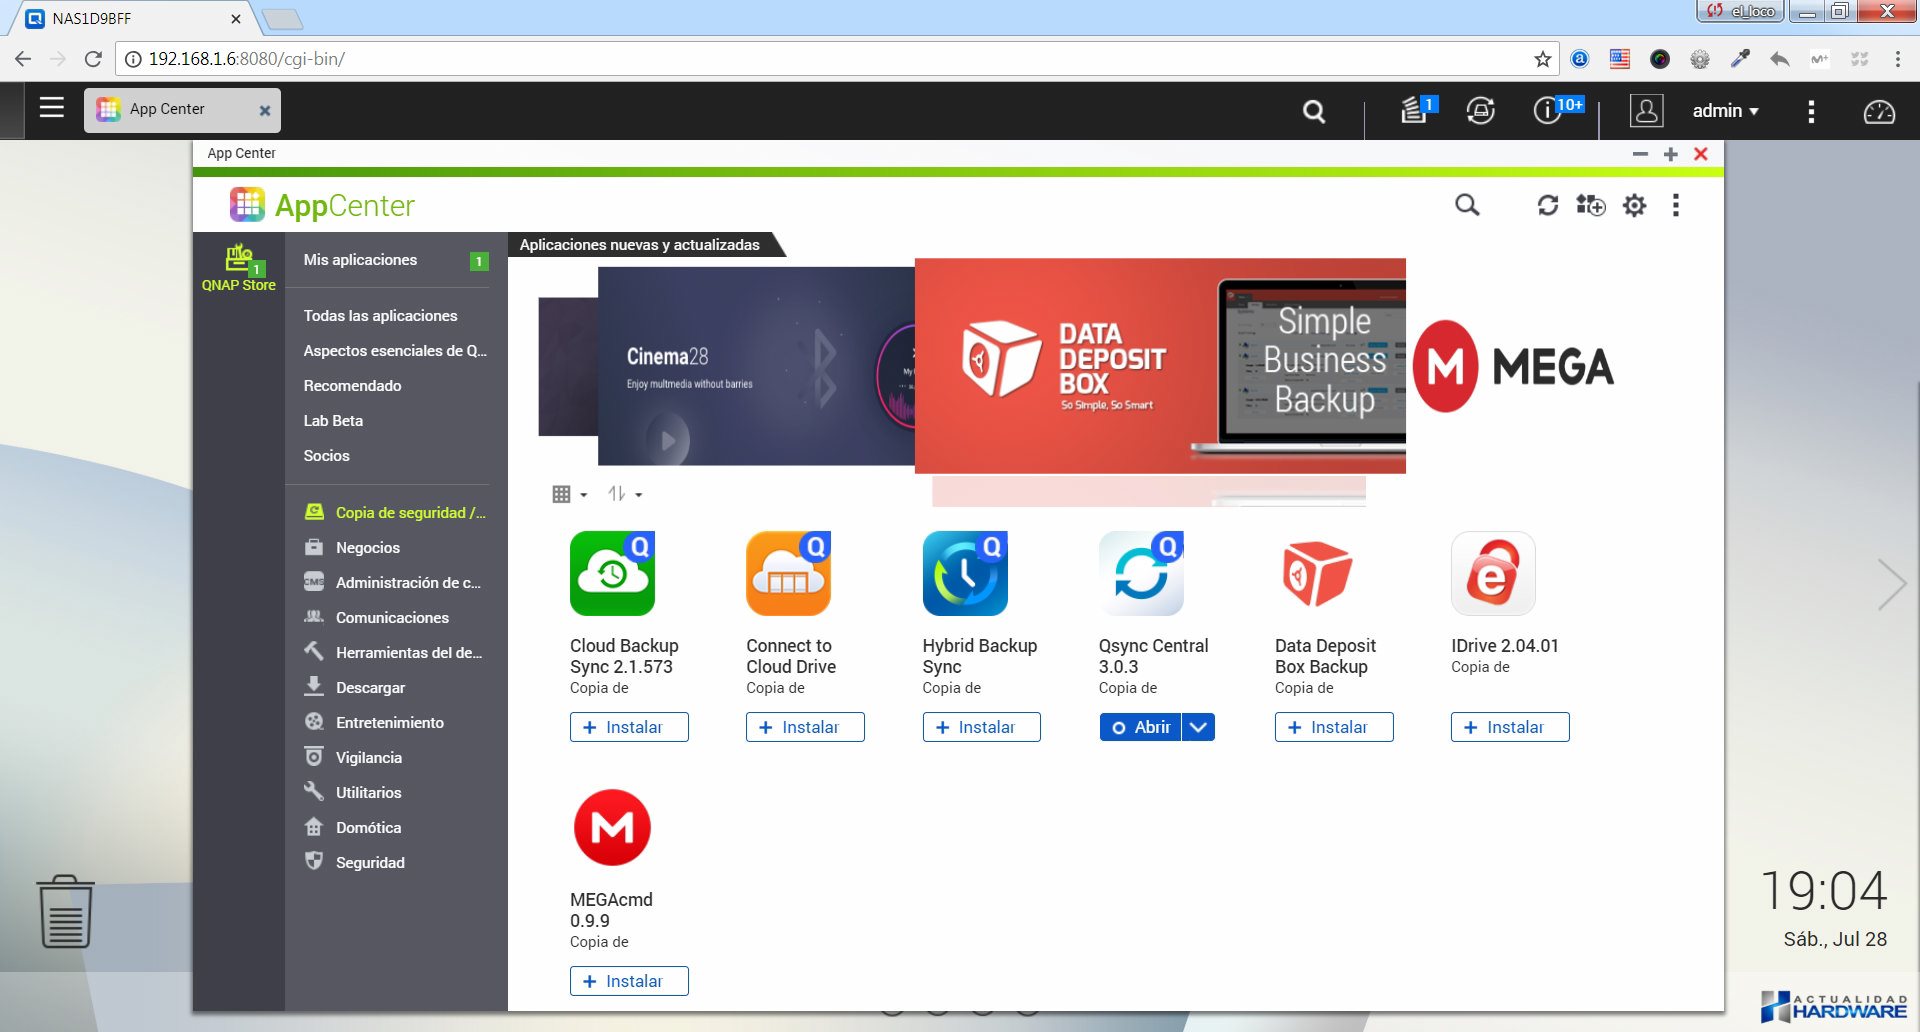Install the IDrive app
The image size is (1920, 1032).
pos(1509,727)
